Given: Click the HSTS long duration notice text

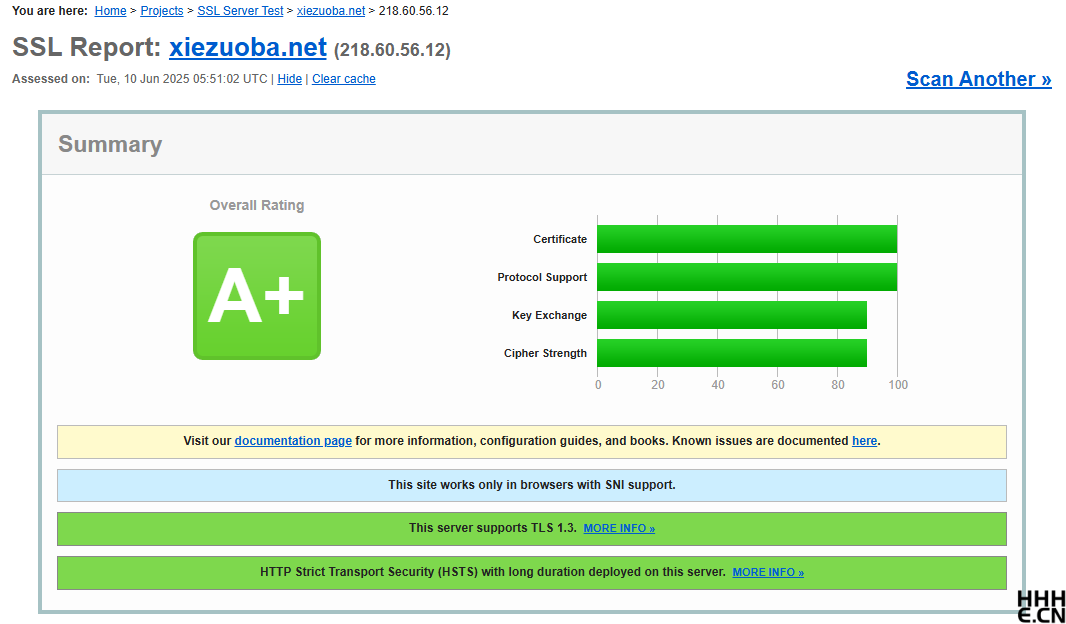Looking at the screenshot, I should pyautogui.click(x=493, y=572).
